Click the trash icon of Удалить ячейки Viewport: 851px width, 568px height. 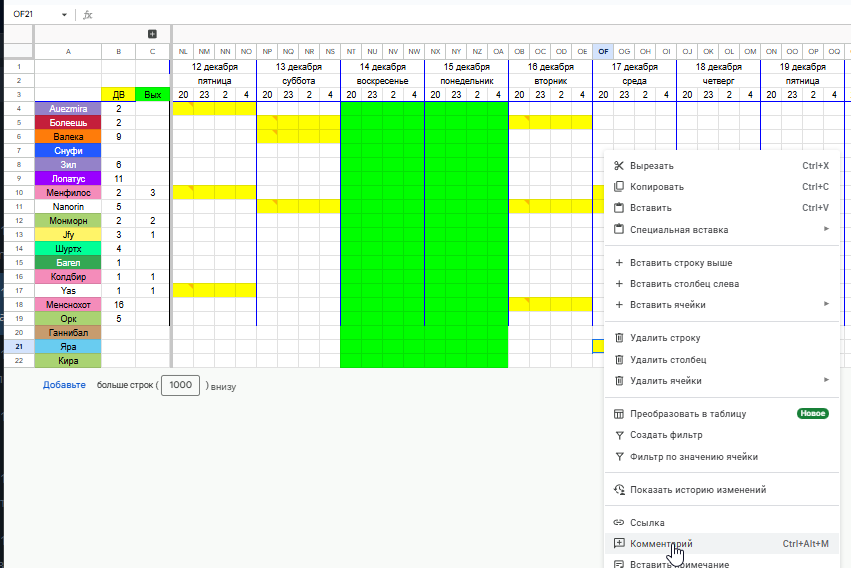619,380
